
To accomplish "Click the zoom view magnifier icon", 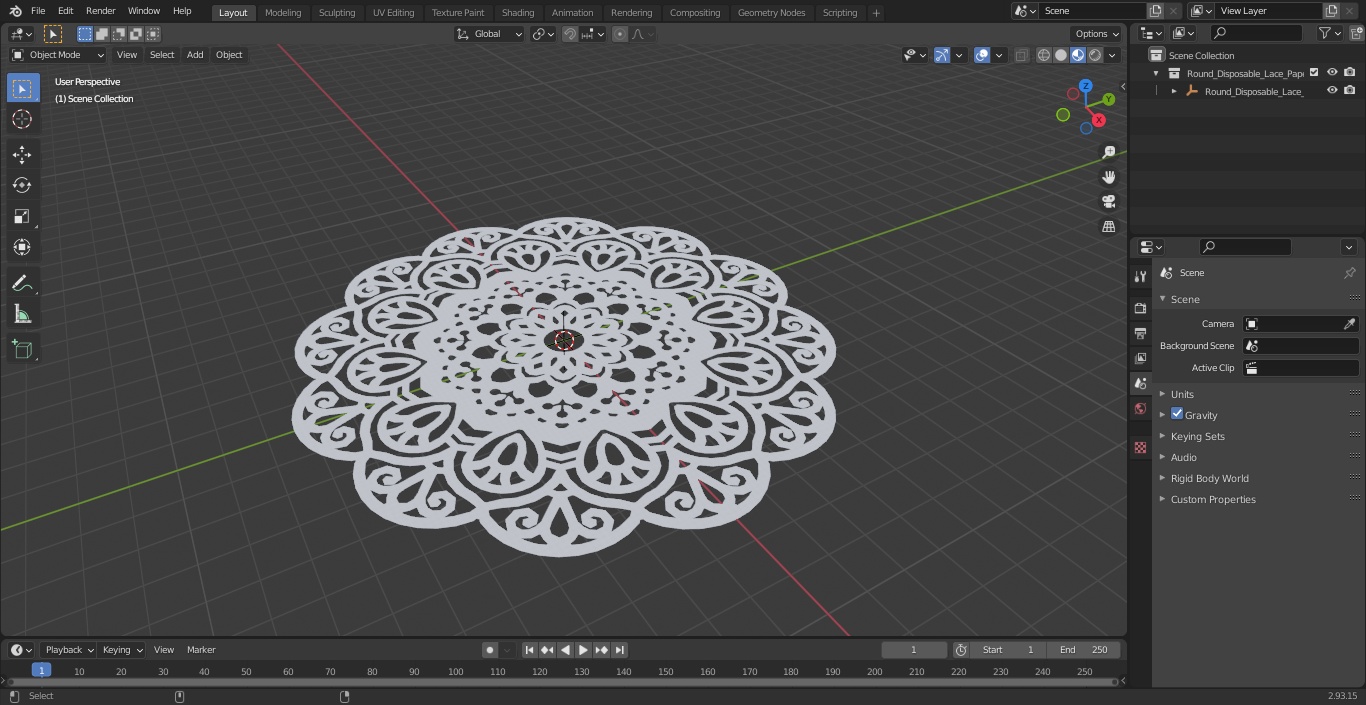I will point(1109,152).
